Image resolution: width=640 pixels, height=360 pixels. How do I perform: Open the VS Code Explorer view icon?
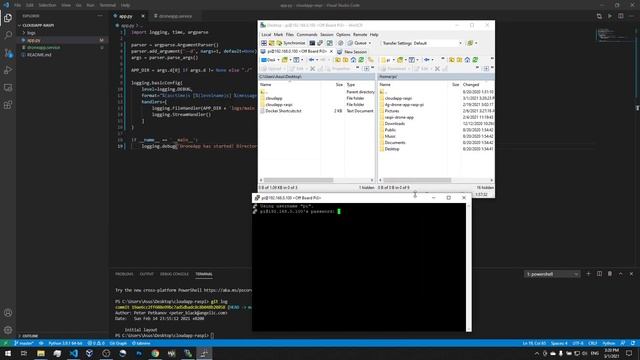click(8, 18)
